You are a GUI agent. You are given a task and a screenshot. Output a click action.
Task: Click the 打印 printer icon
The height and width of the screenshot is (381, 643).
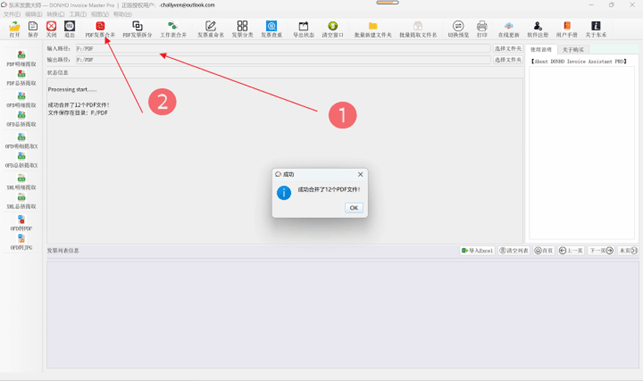click(x=482, y=26)
